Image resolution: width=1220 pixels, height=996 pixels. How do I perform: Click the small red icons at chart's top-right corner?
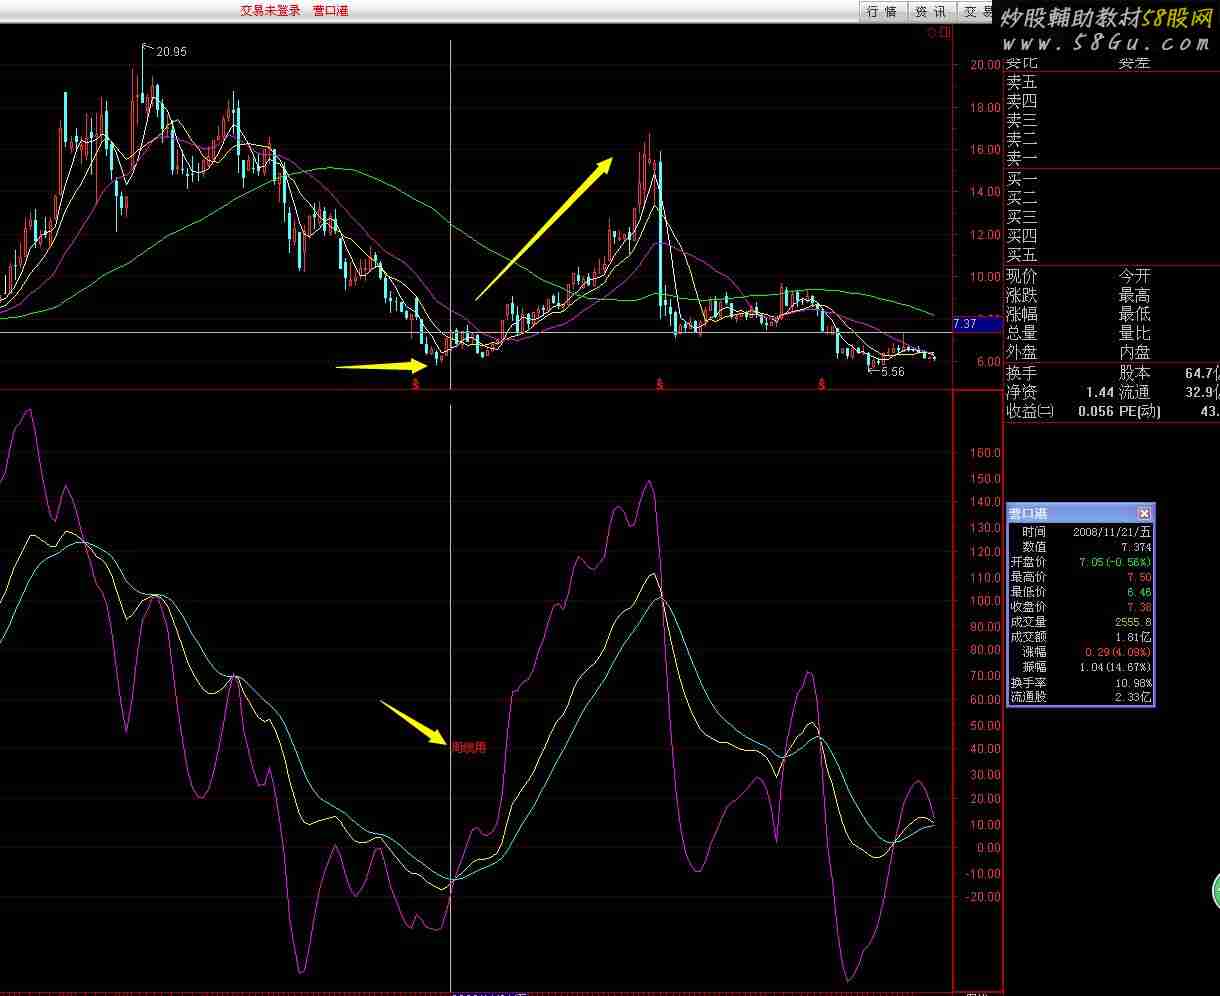938,33
